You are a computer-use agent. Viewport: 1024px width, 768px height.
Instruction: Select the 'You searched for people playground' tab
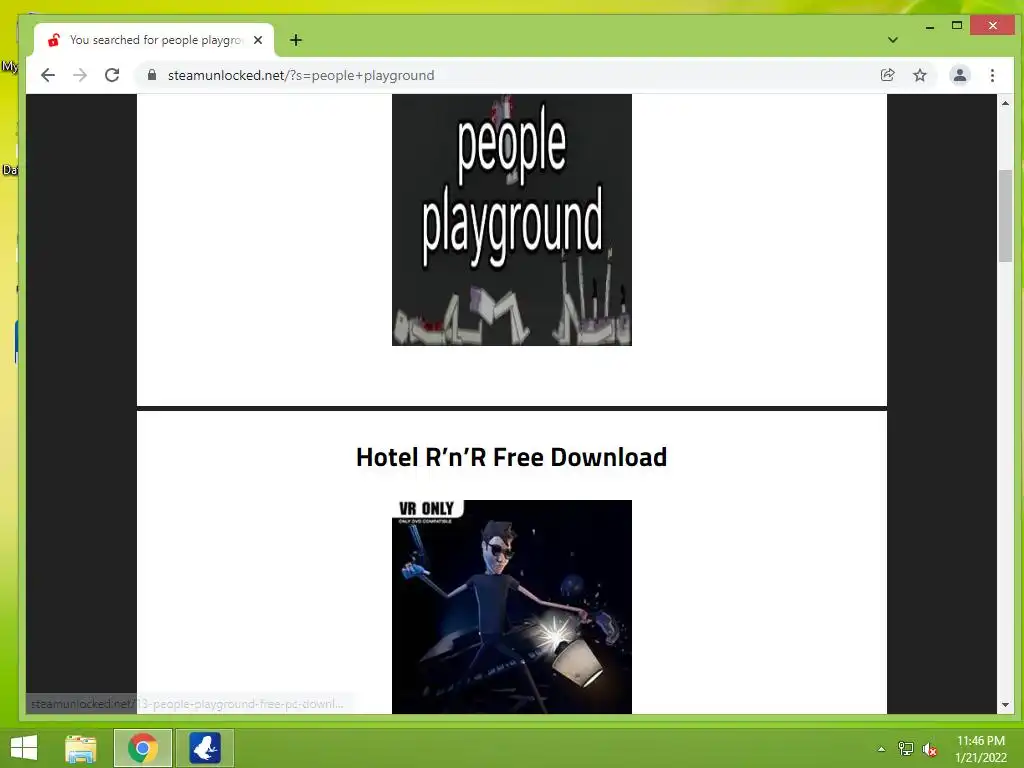(154, 40)
